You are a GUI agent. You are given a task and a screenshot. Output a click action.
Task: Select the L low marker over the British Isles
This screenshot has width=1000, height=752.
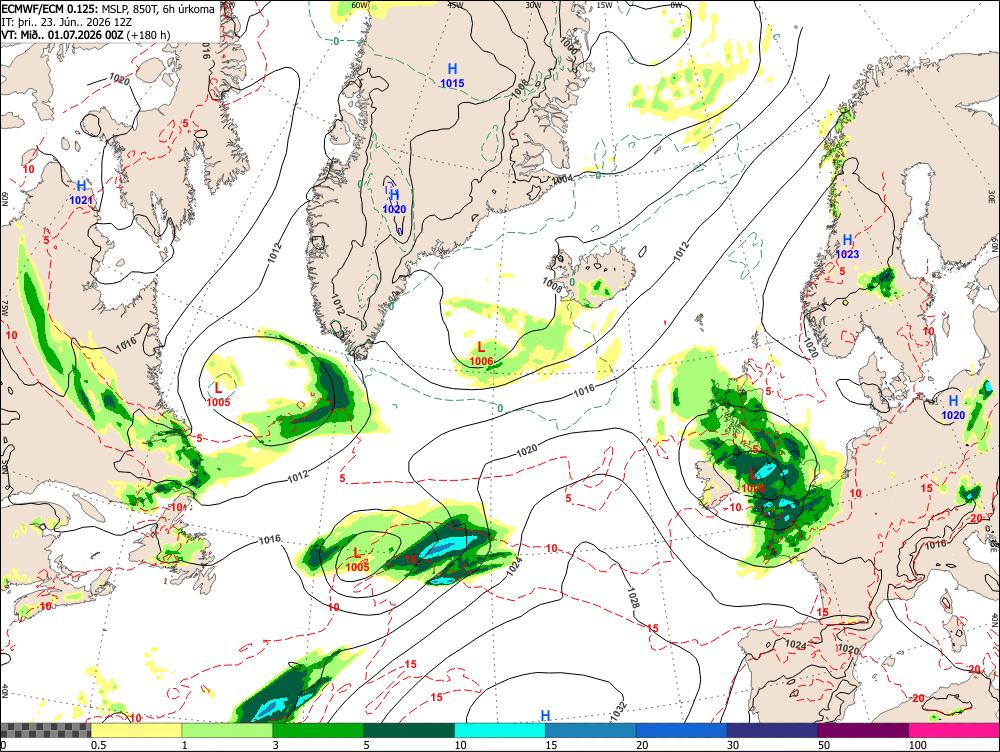[753, 480]
